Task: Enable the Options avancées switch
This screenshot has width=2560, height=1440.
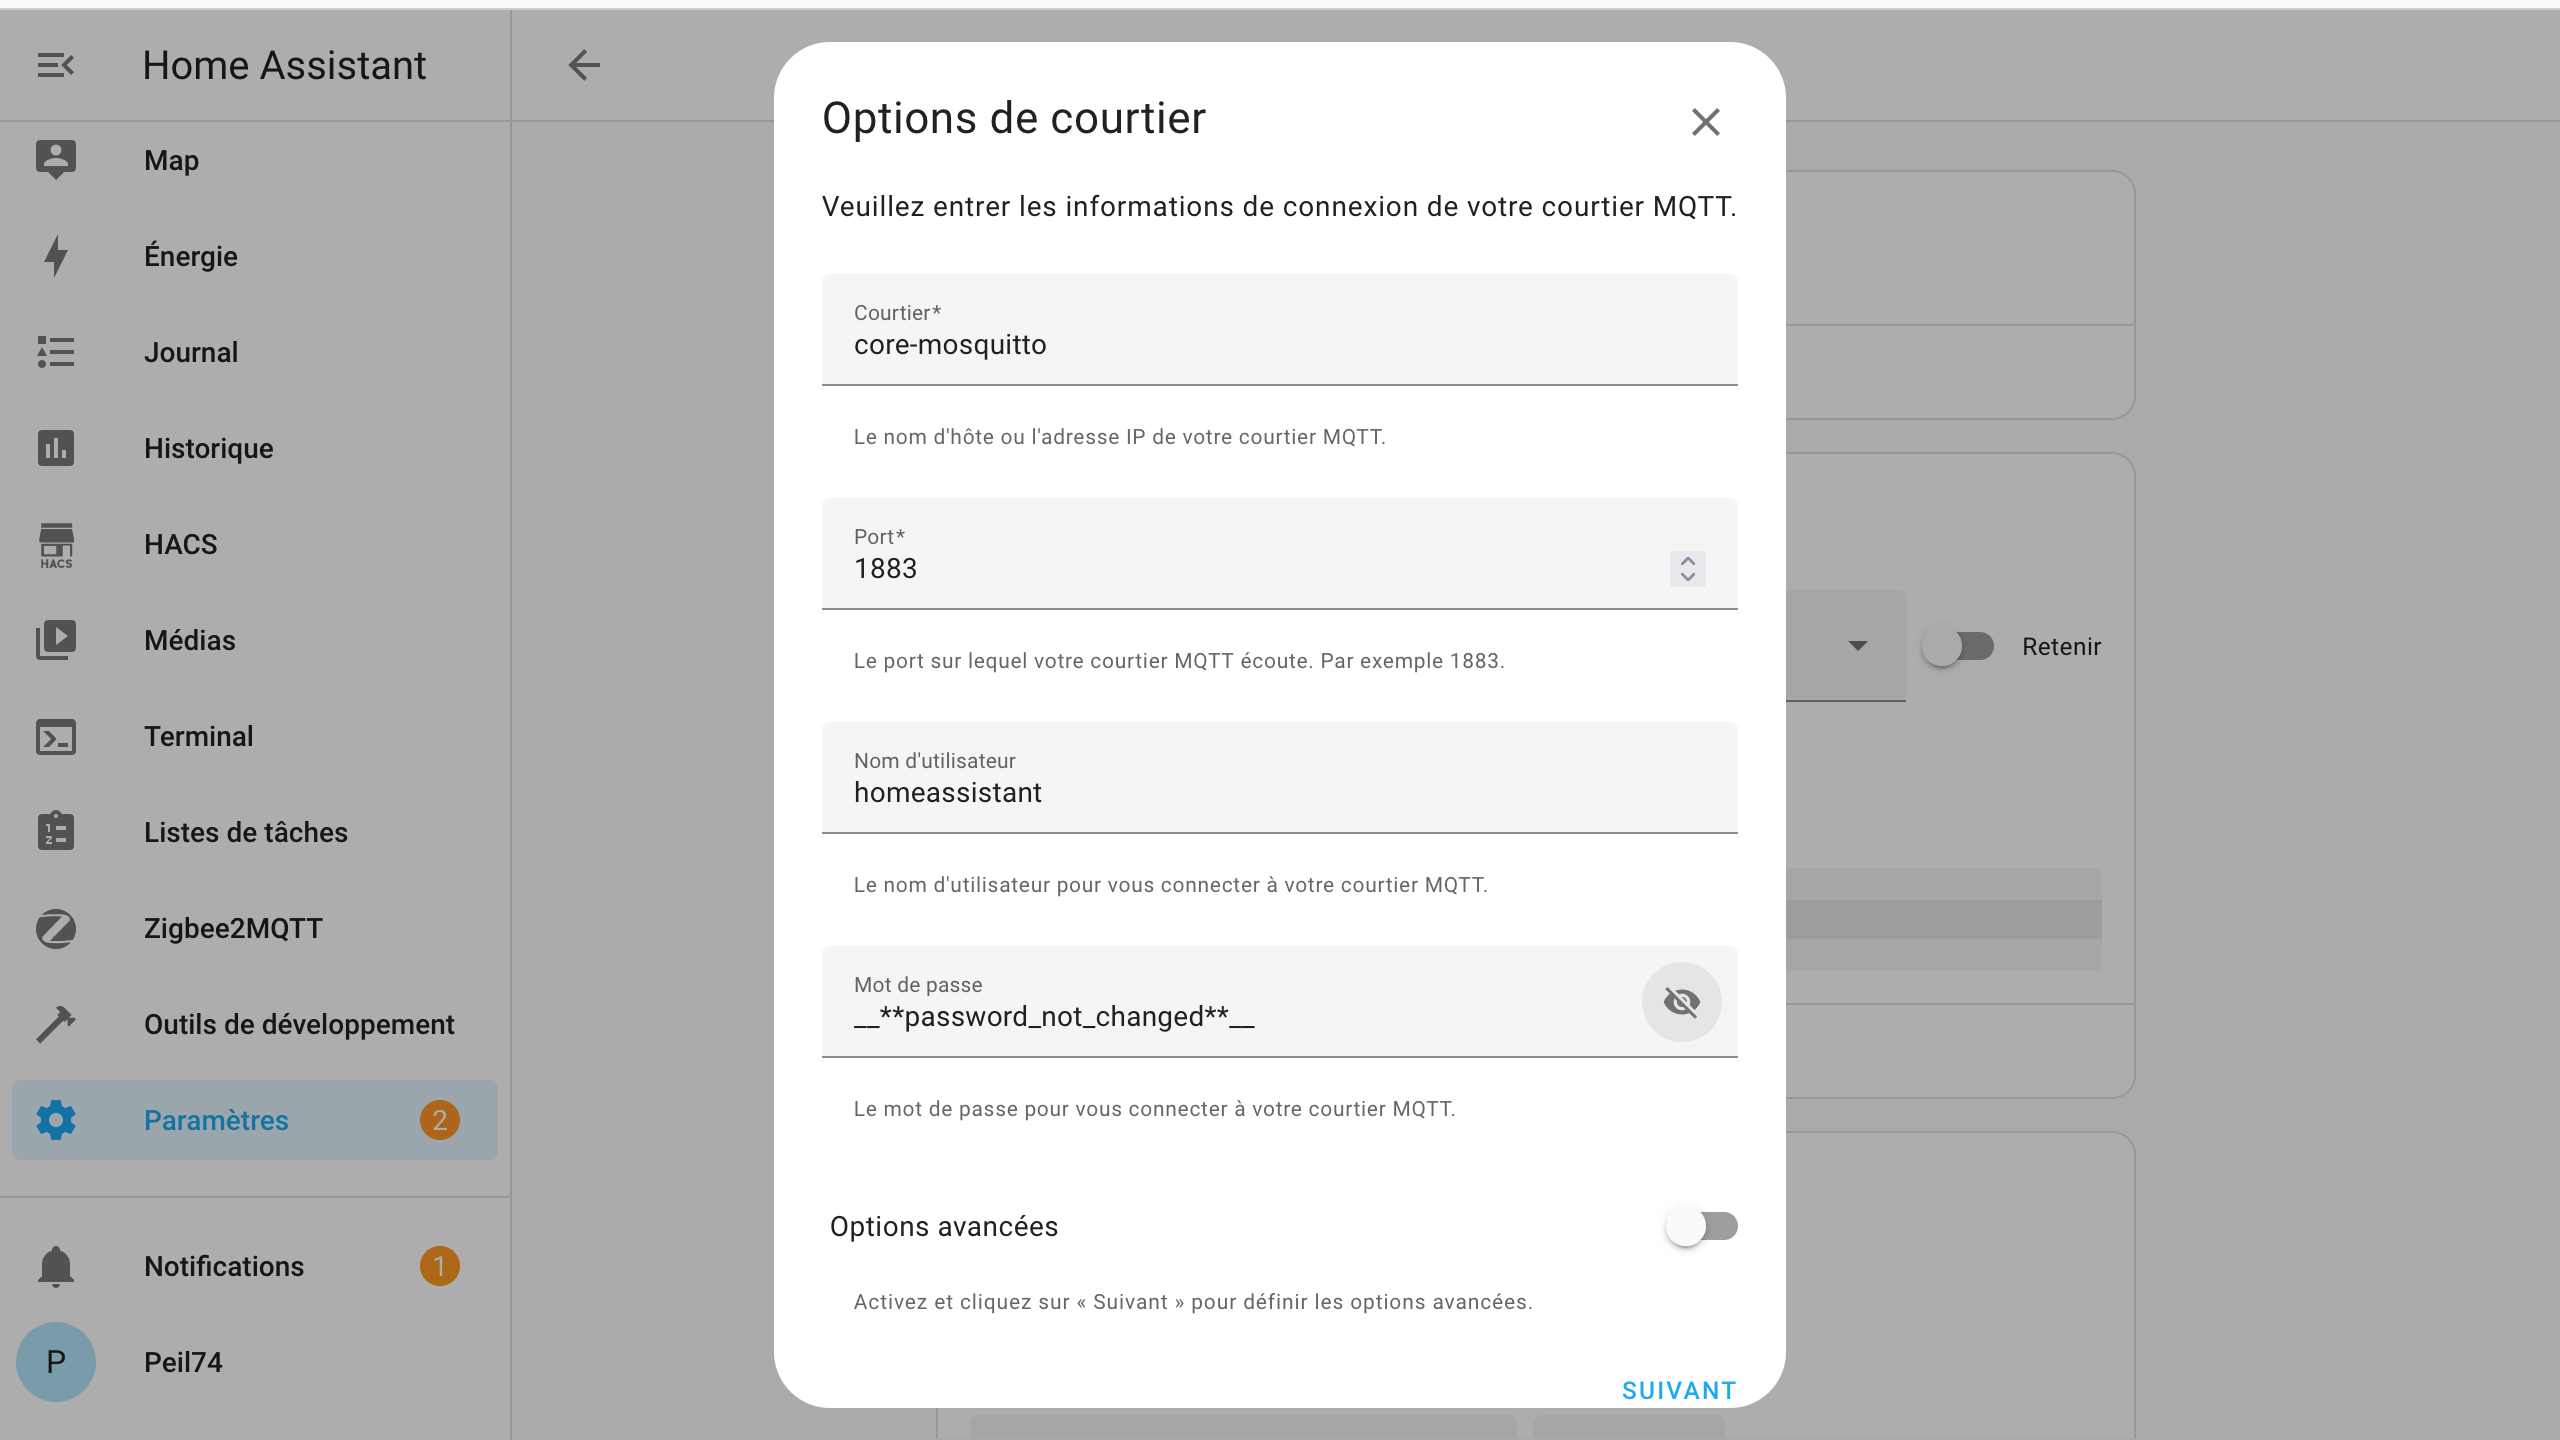Action: (1701, 1227)
